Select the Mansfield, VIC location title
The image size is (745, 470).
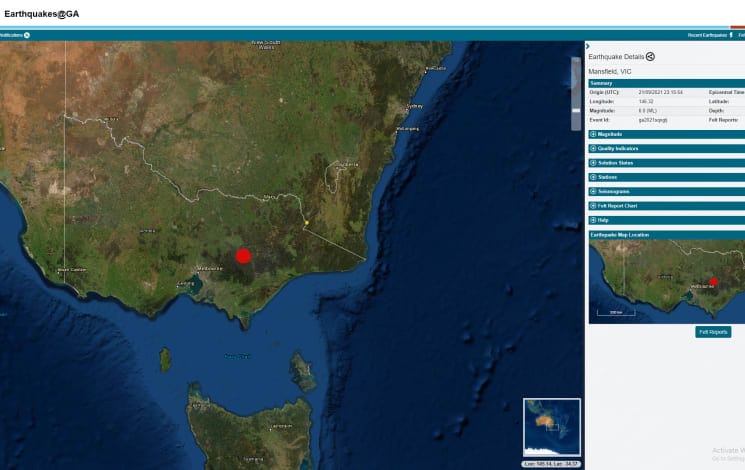tap(610, 72)
